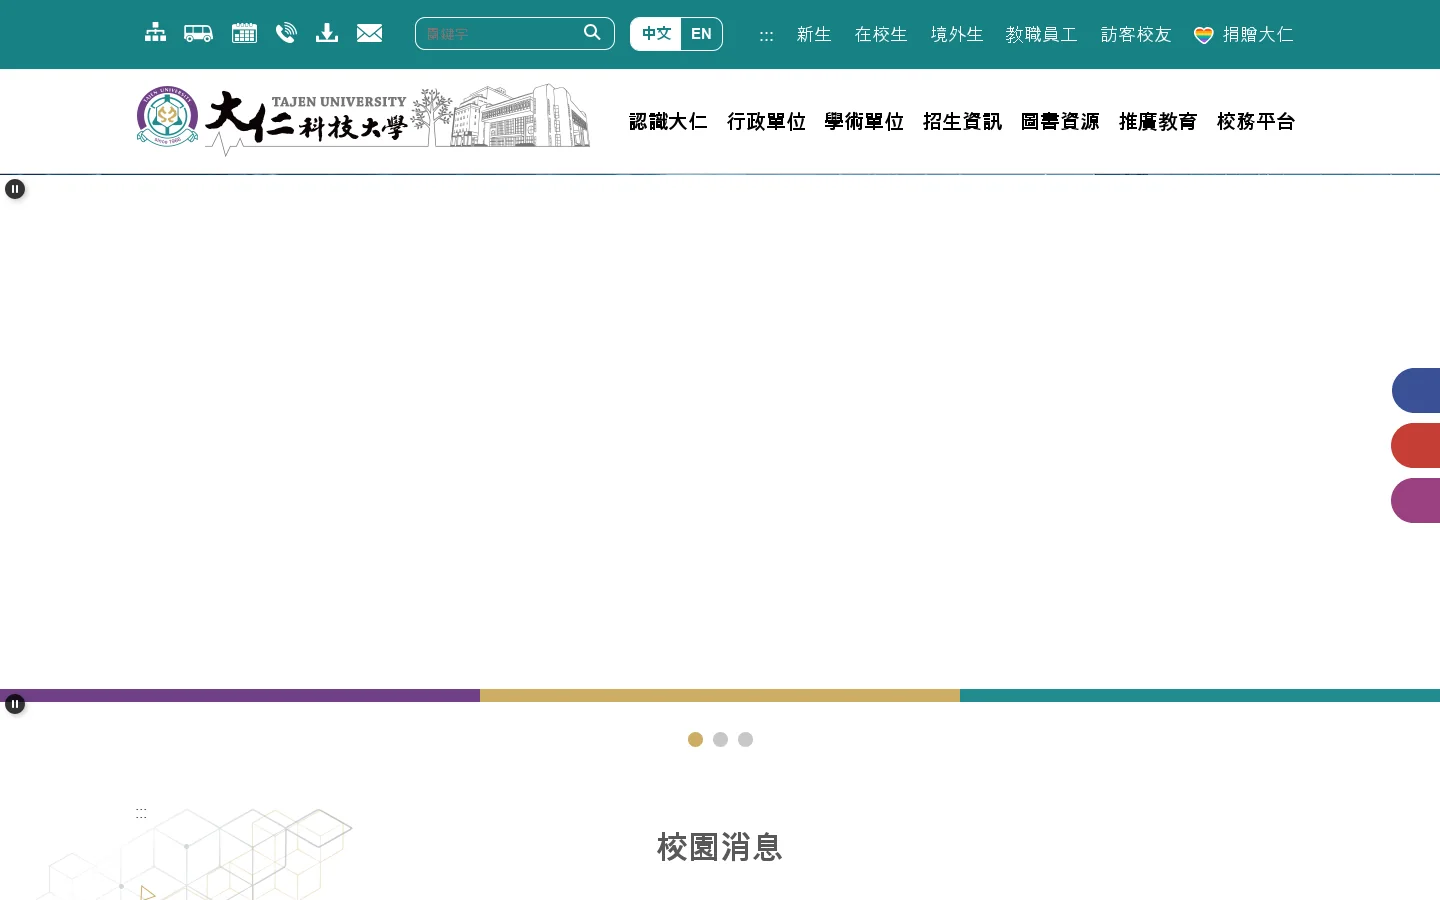Click the phone contact icon
Image resolution: width=1440 pixels, height=900 pixels.
coord(286,33)
